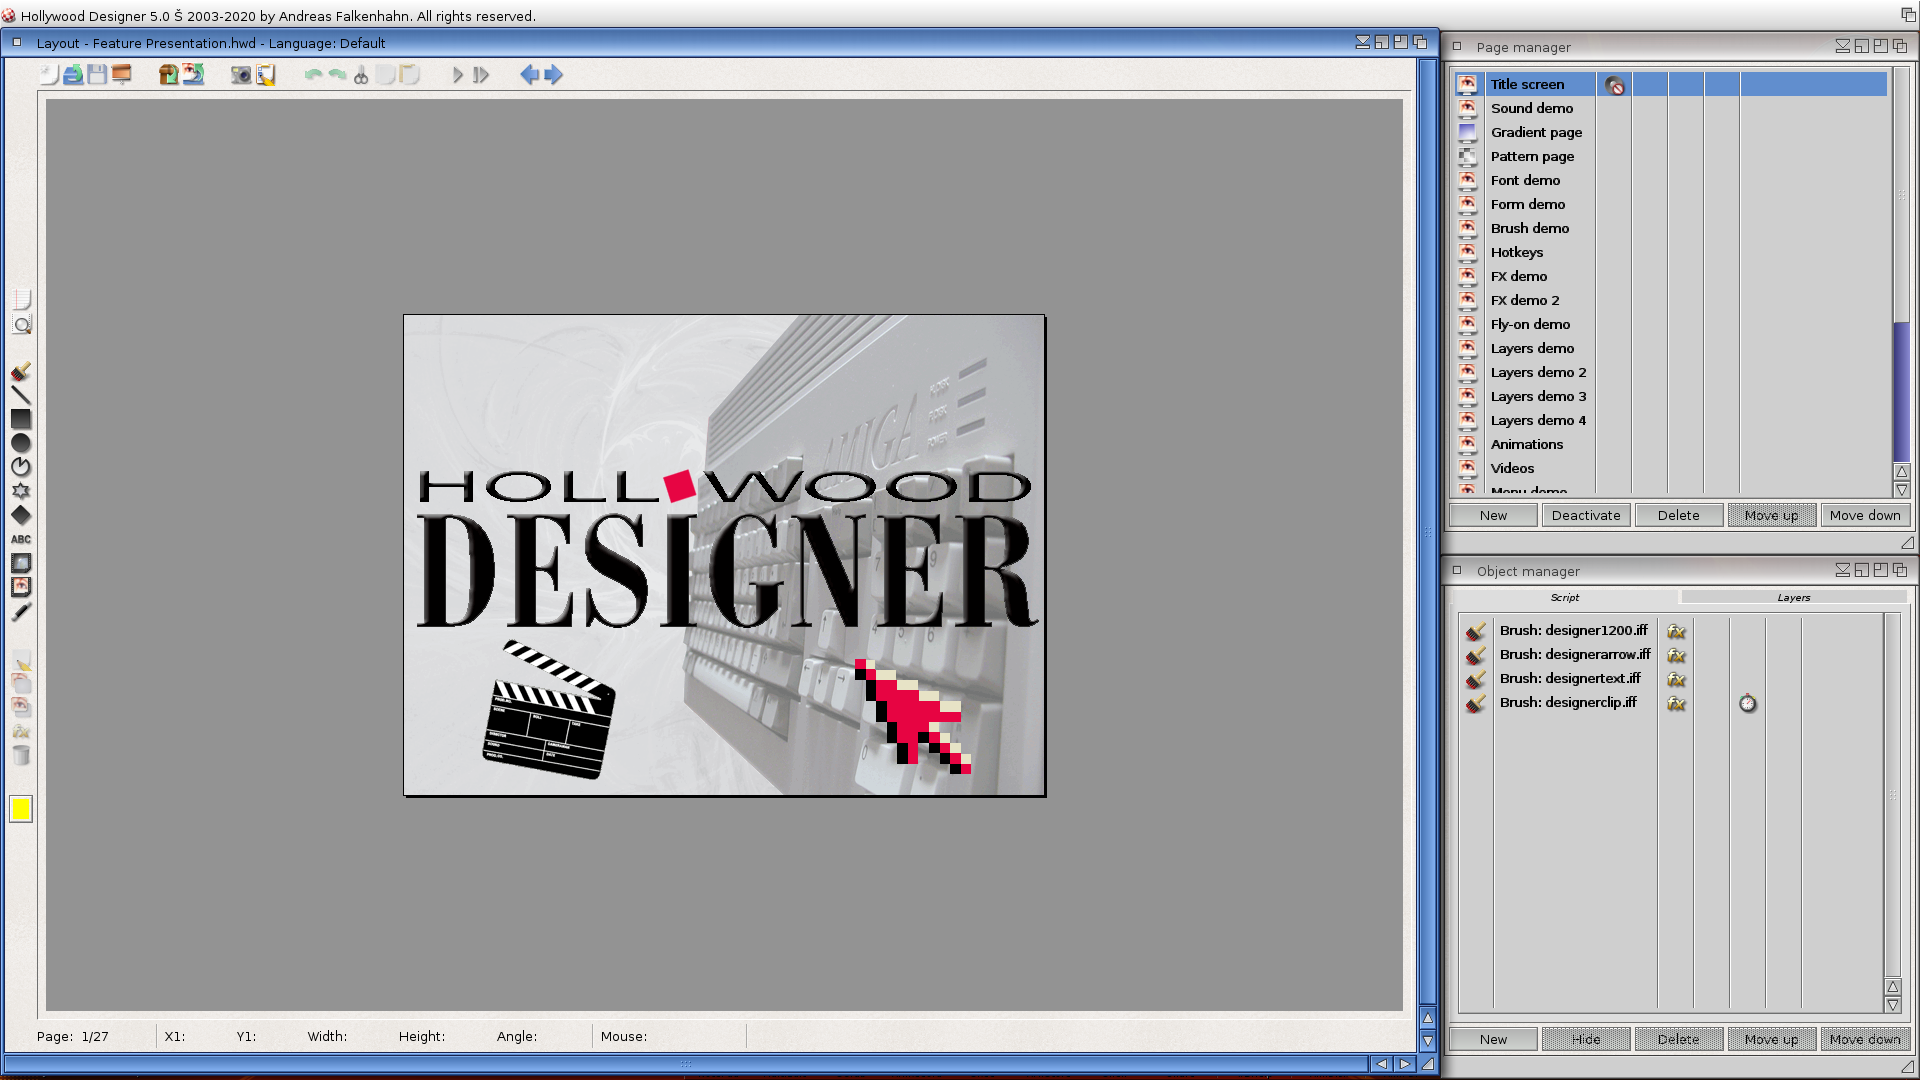Click the Undo arrow icon

coord(313,74)
